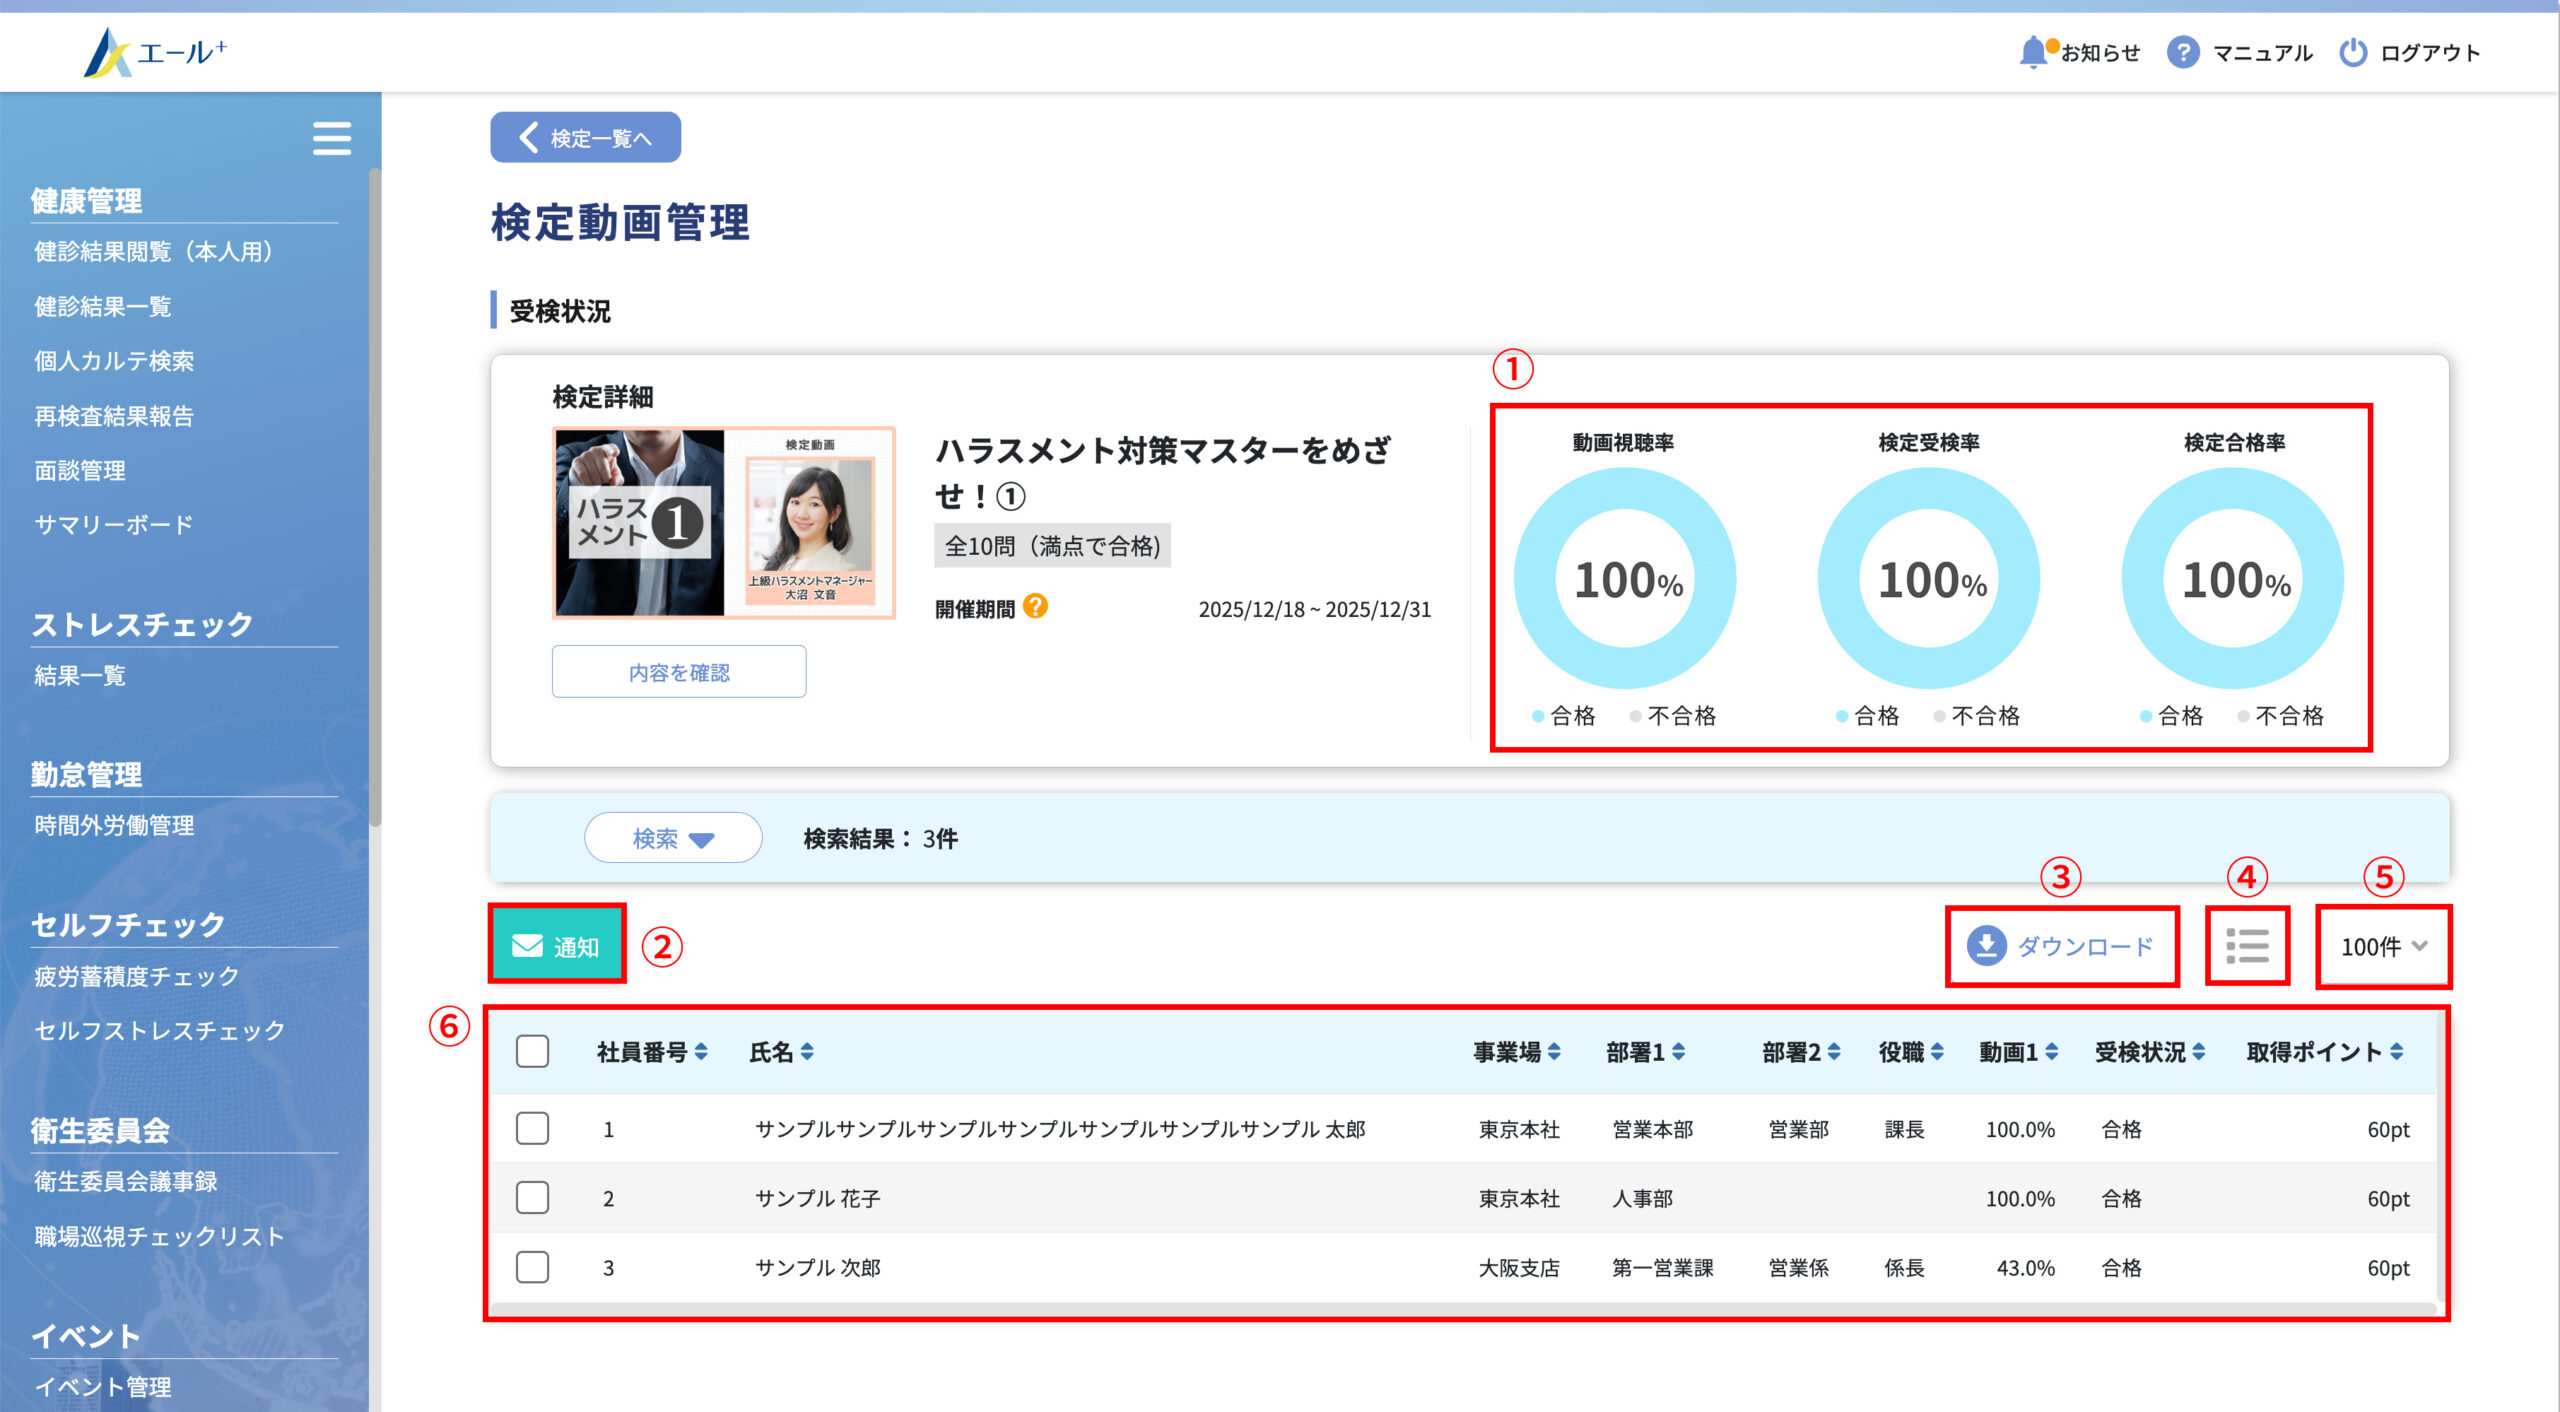Image resolution: width=2560 pixels, height=1412 pixels.
Task: Click the logout power icon
Action: point(2352,52)
